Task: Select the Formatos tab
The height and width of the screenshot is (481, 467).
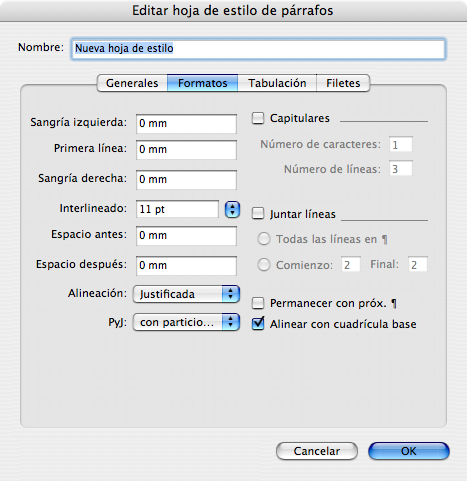Action: coord(203,83)
